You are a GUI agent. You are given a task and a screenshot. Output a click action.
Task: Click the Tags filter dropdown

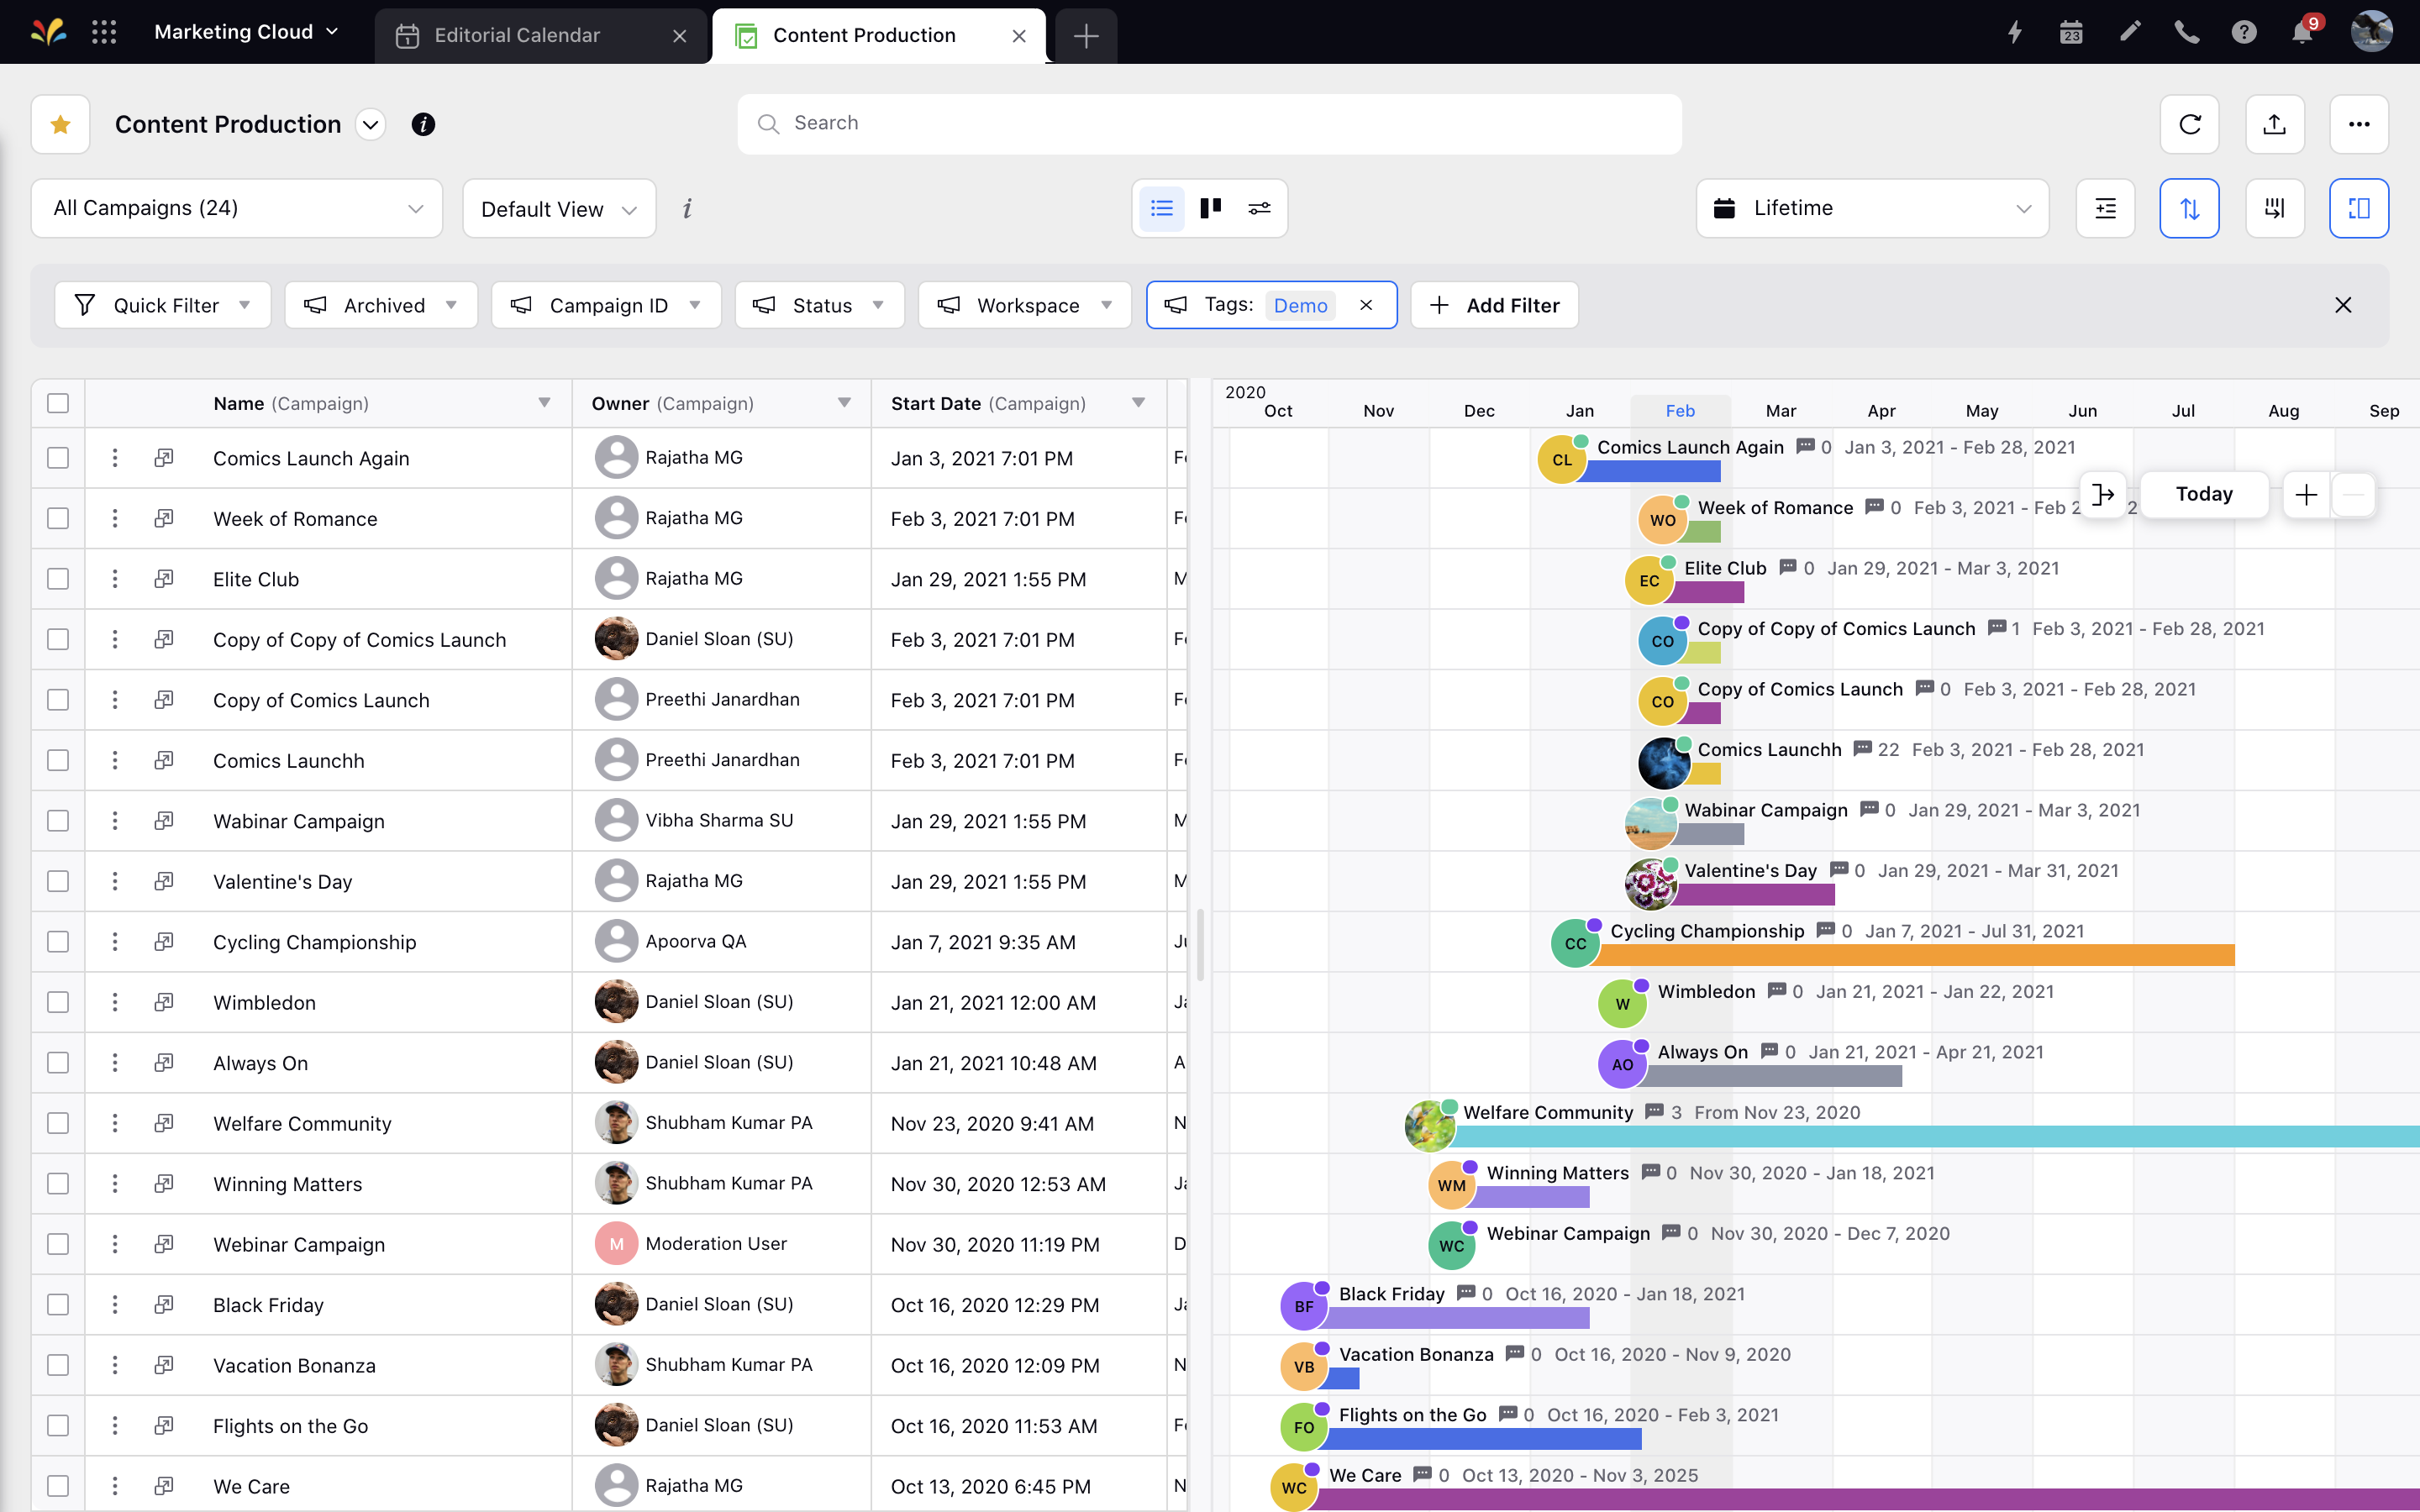1266,305
